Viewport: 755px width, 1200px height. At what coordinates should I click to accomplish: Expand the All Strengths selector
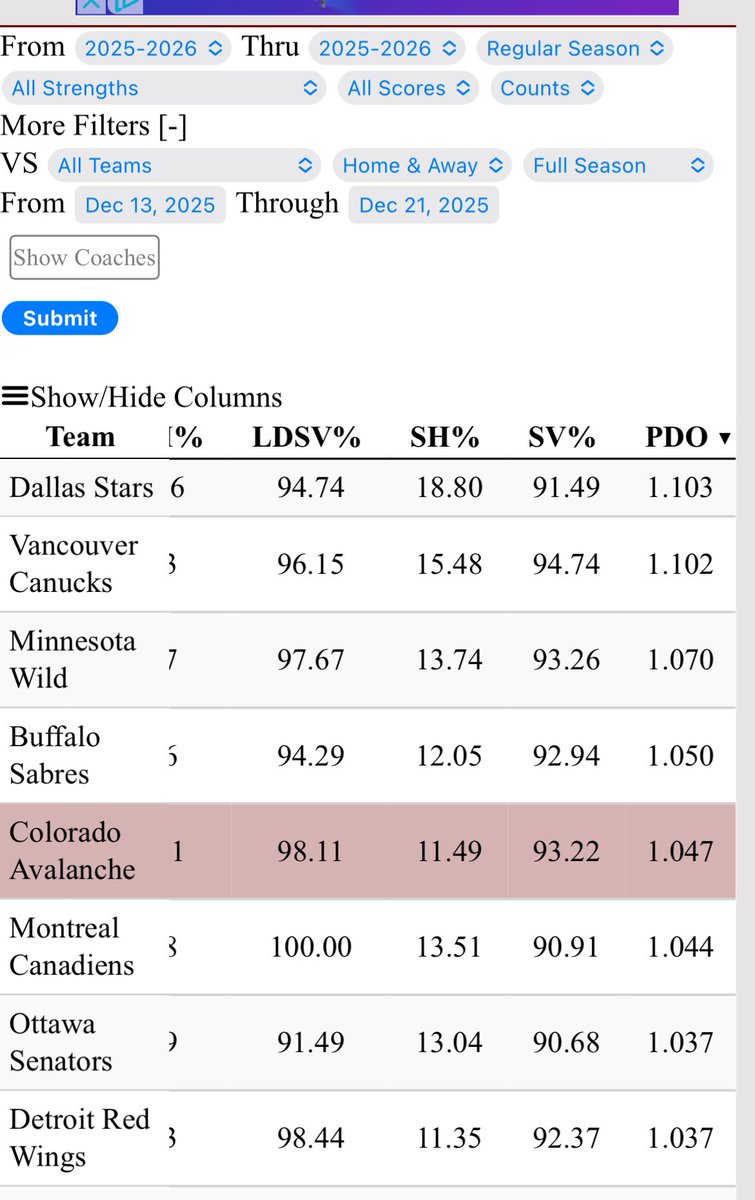point(164,88)
